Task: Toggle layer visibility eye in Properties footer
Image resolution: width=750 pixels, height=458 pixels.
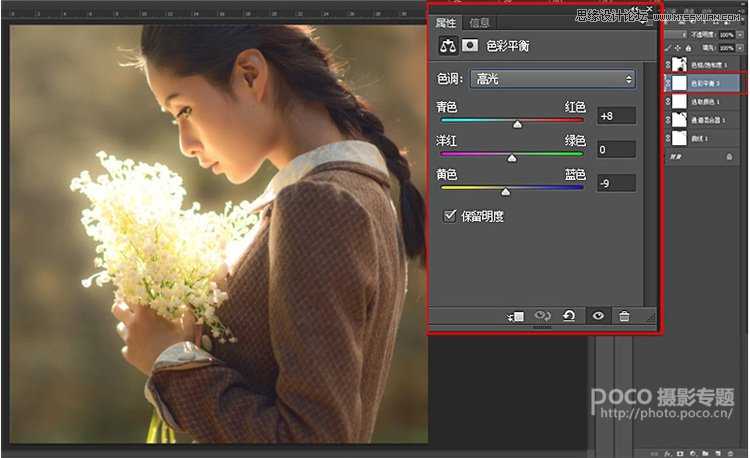Action: point(598,316)
